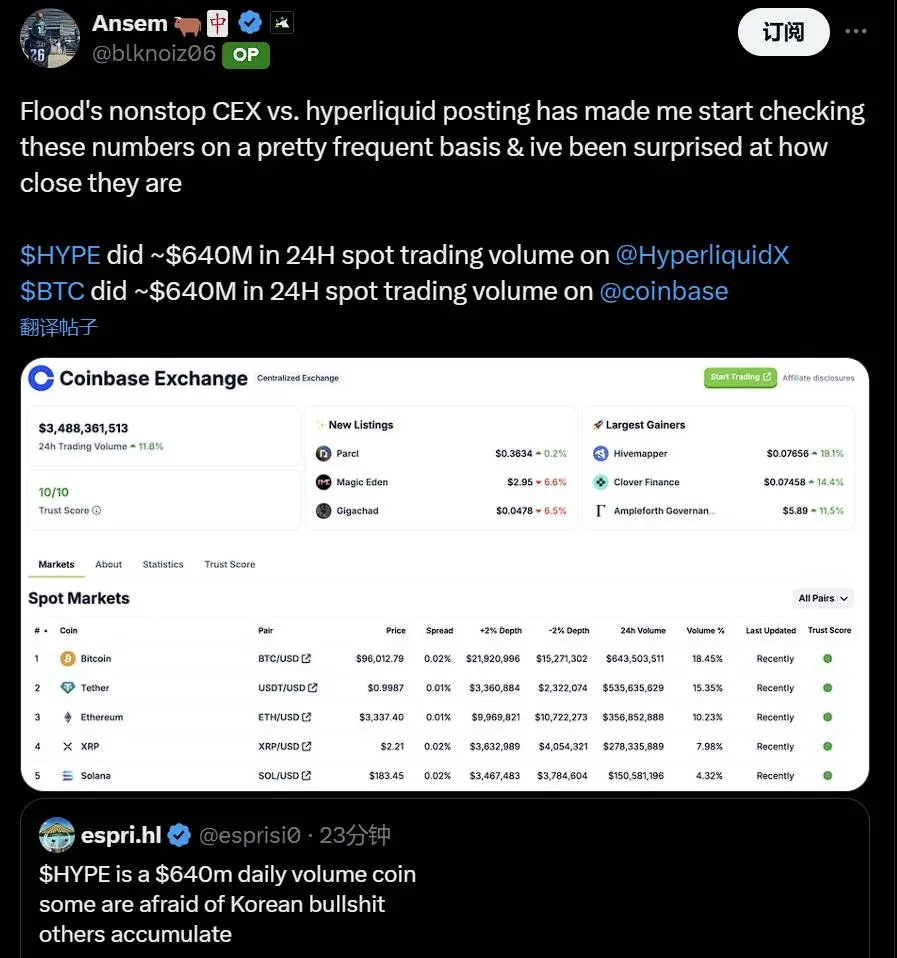Click the Start Trading button

[x=740, y=377]
